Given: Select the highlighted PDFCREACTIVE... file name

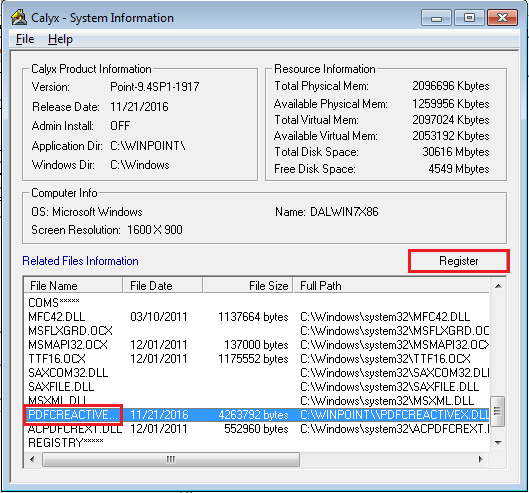Looking at the screenshot, I should pyautogui.click(x=73, y=415).
